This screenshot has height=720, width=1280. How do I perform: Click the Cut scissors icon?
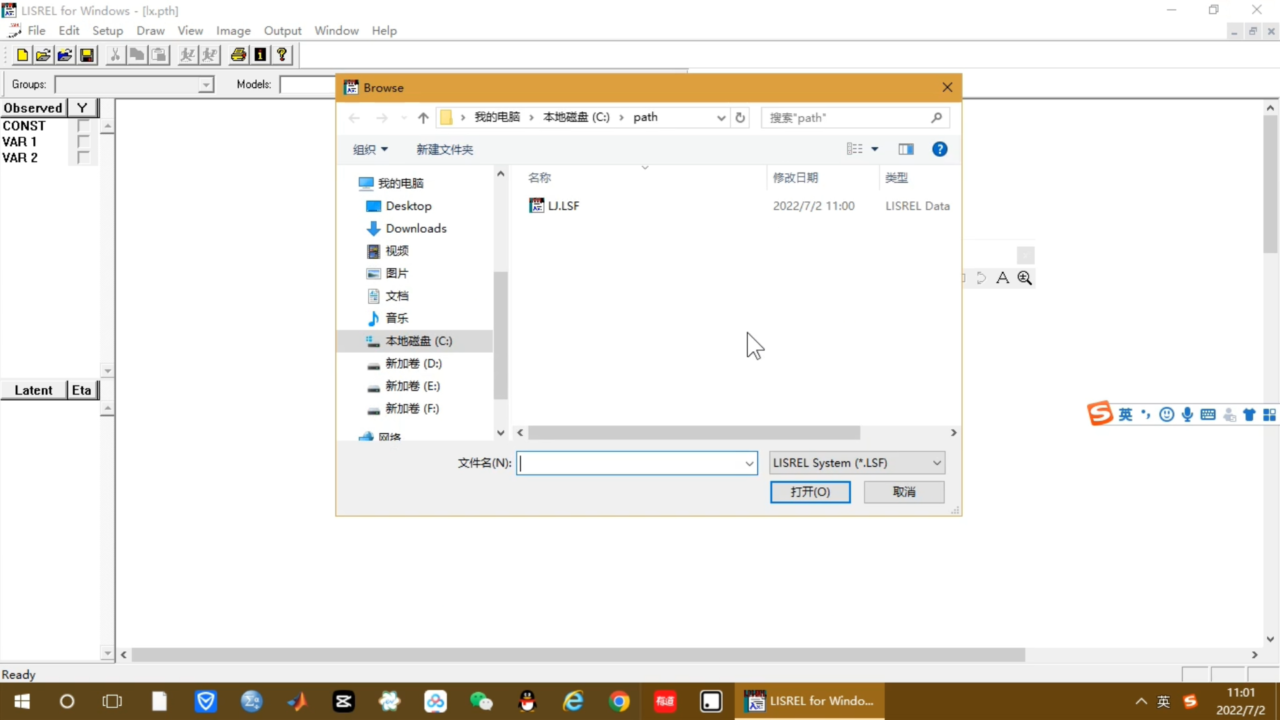click(x=115, y=55)
